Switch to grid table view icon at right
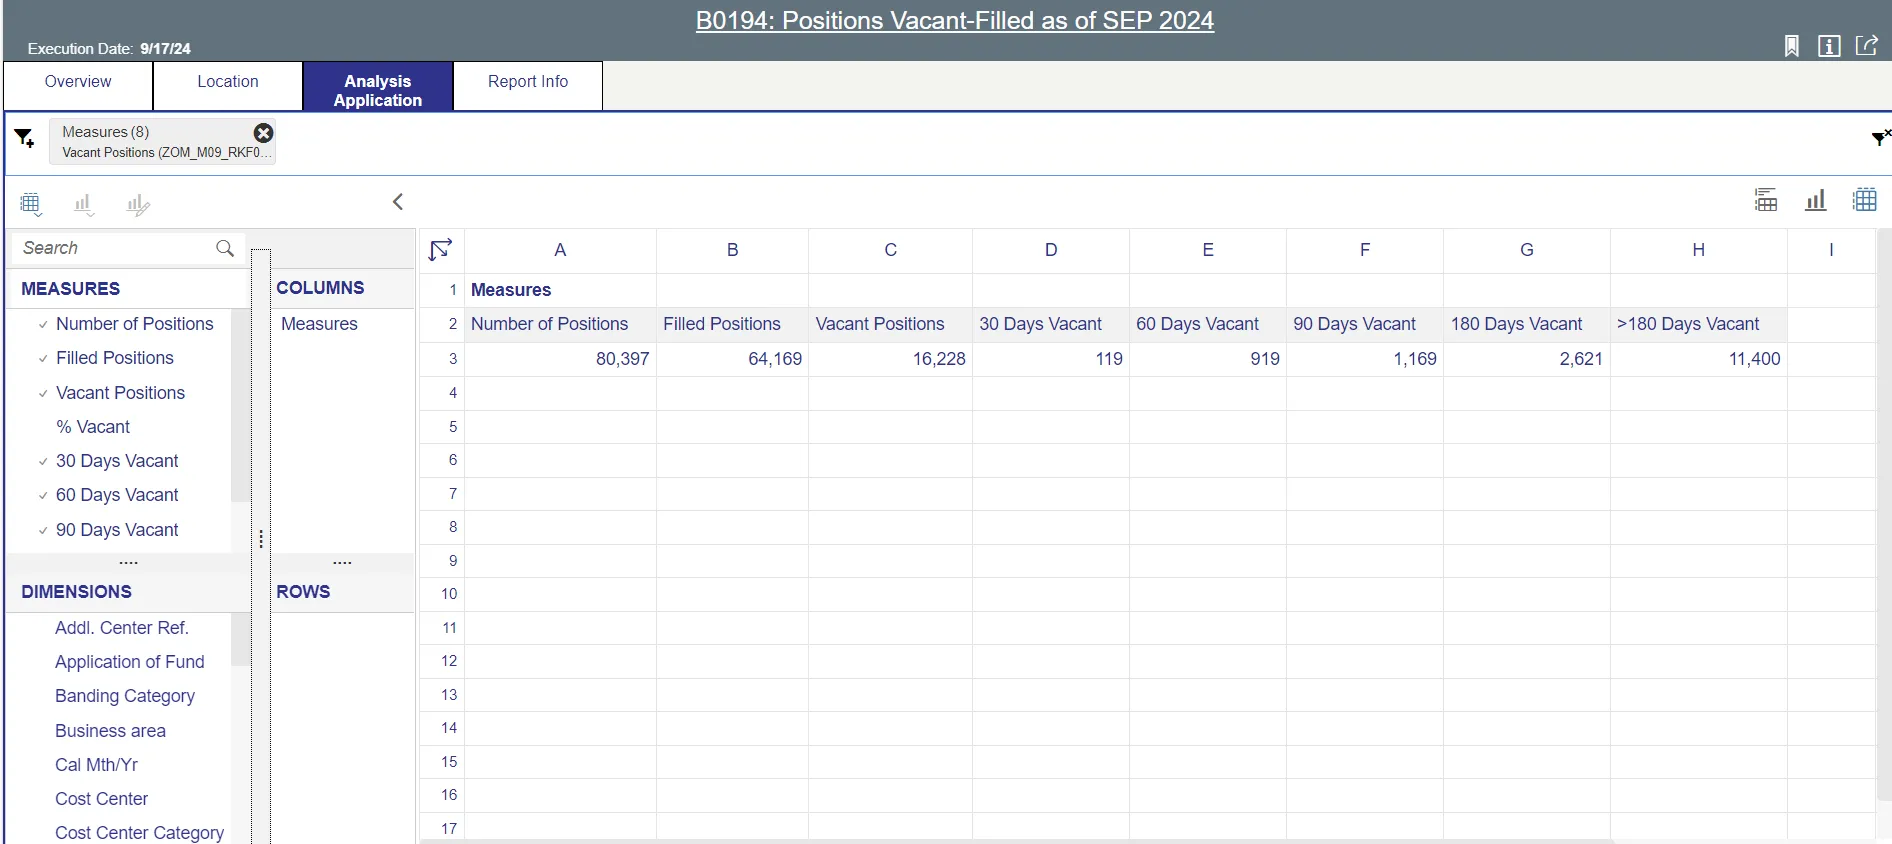Screen dimensions: 1892x844 click(1864, 200)
